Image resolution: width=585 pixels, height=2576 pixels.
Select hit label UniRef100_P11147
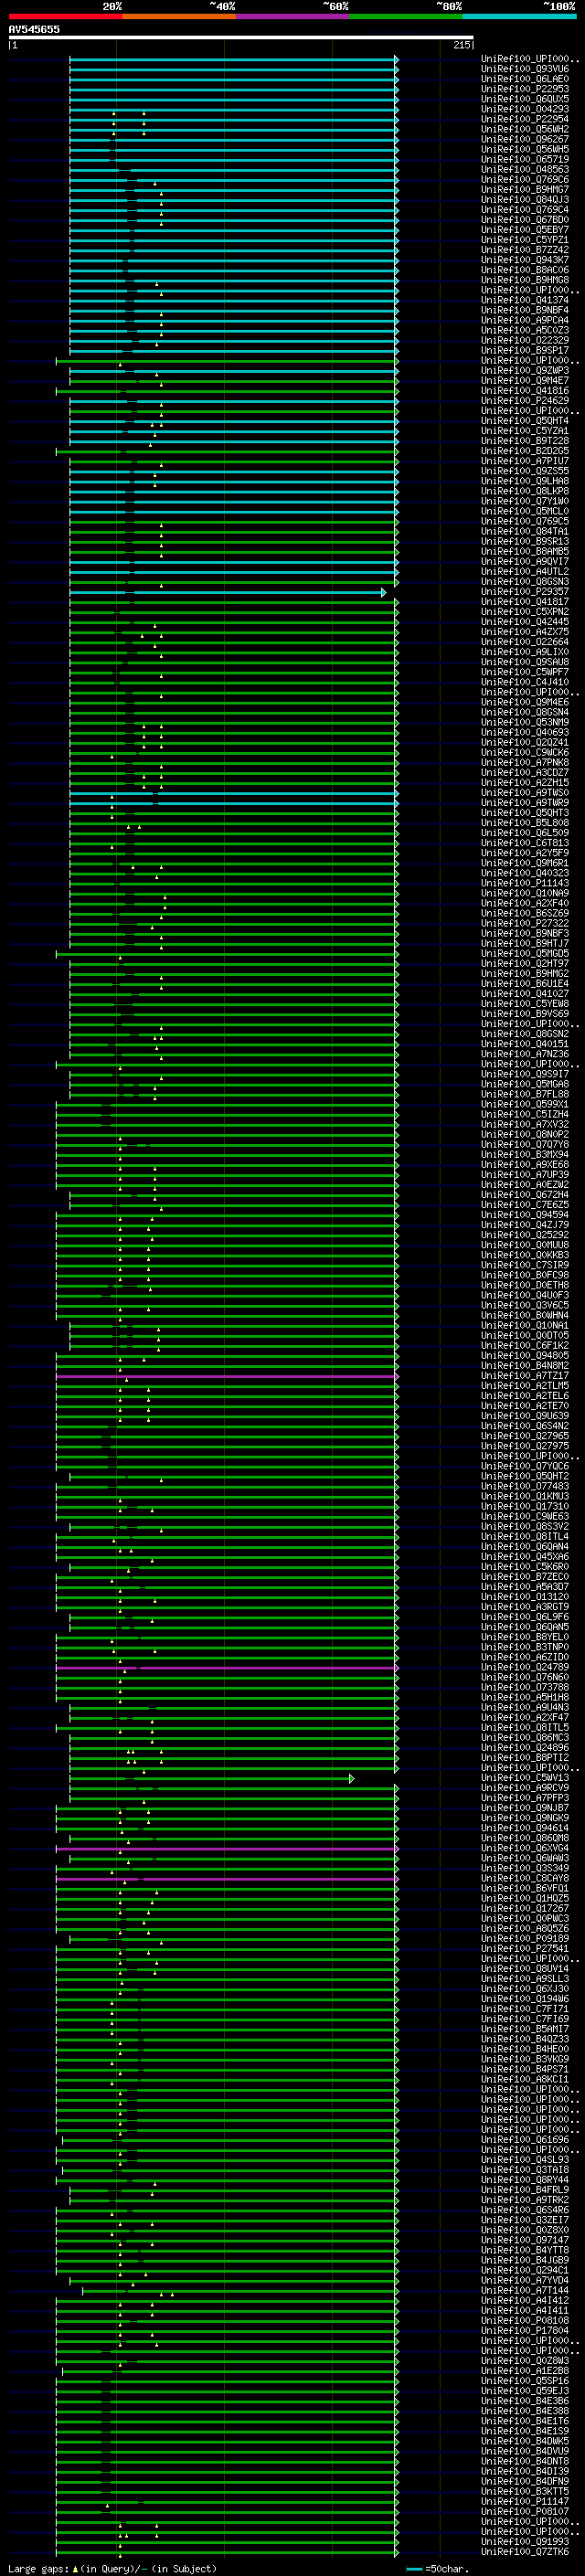(x=524, y=2501)
